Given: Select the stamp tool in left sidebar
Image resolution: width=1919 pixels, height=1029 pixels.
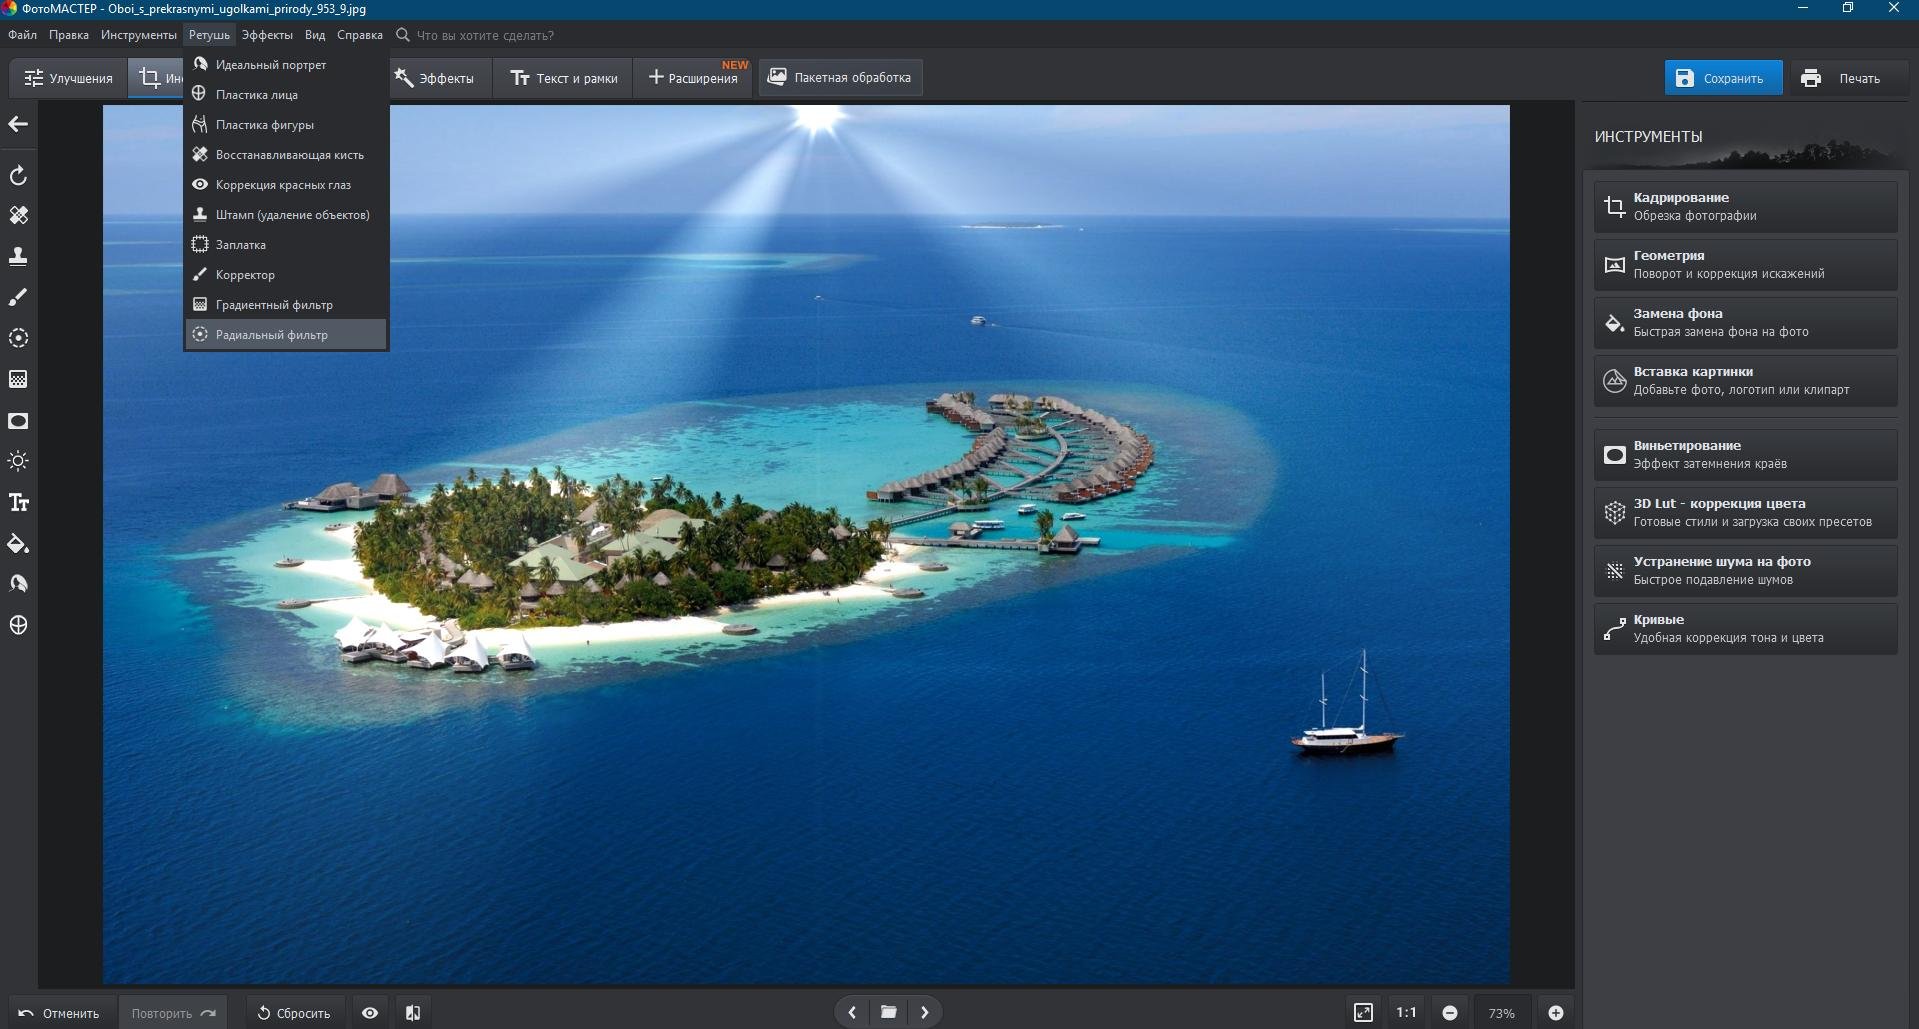Looking at the screenshot, I should pyautogui.click(x=18, y=257).
